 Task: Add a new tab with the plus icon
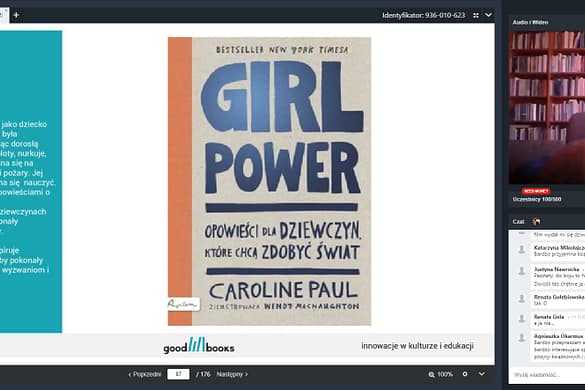coord(16,15)
